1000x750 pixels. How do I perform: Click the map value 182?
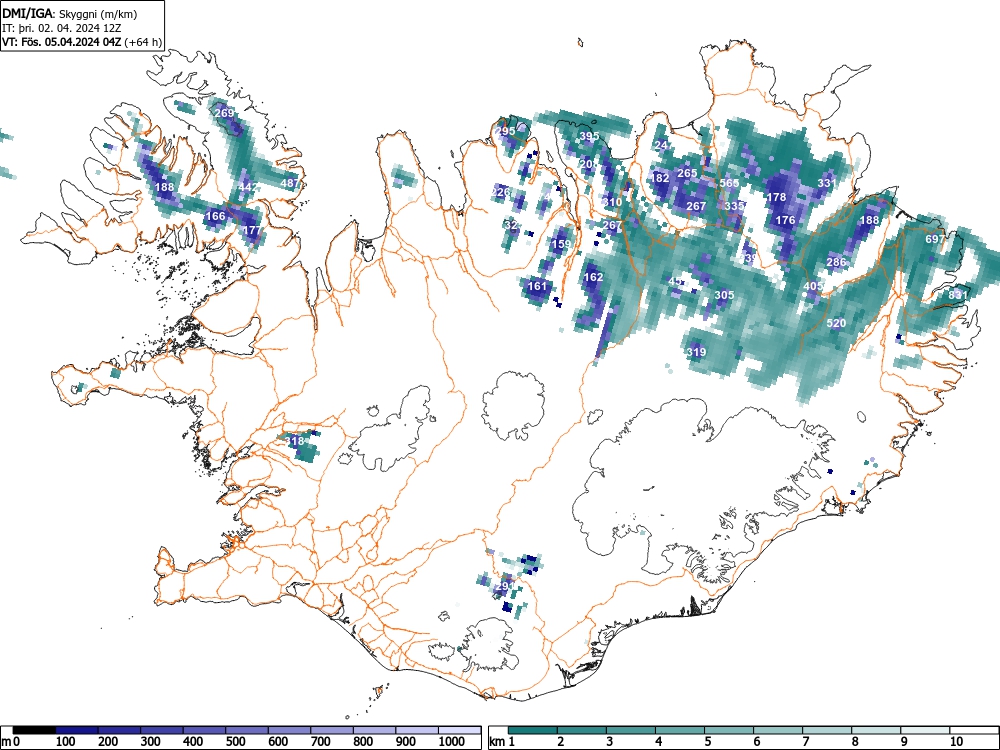pos(659,178)
